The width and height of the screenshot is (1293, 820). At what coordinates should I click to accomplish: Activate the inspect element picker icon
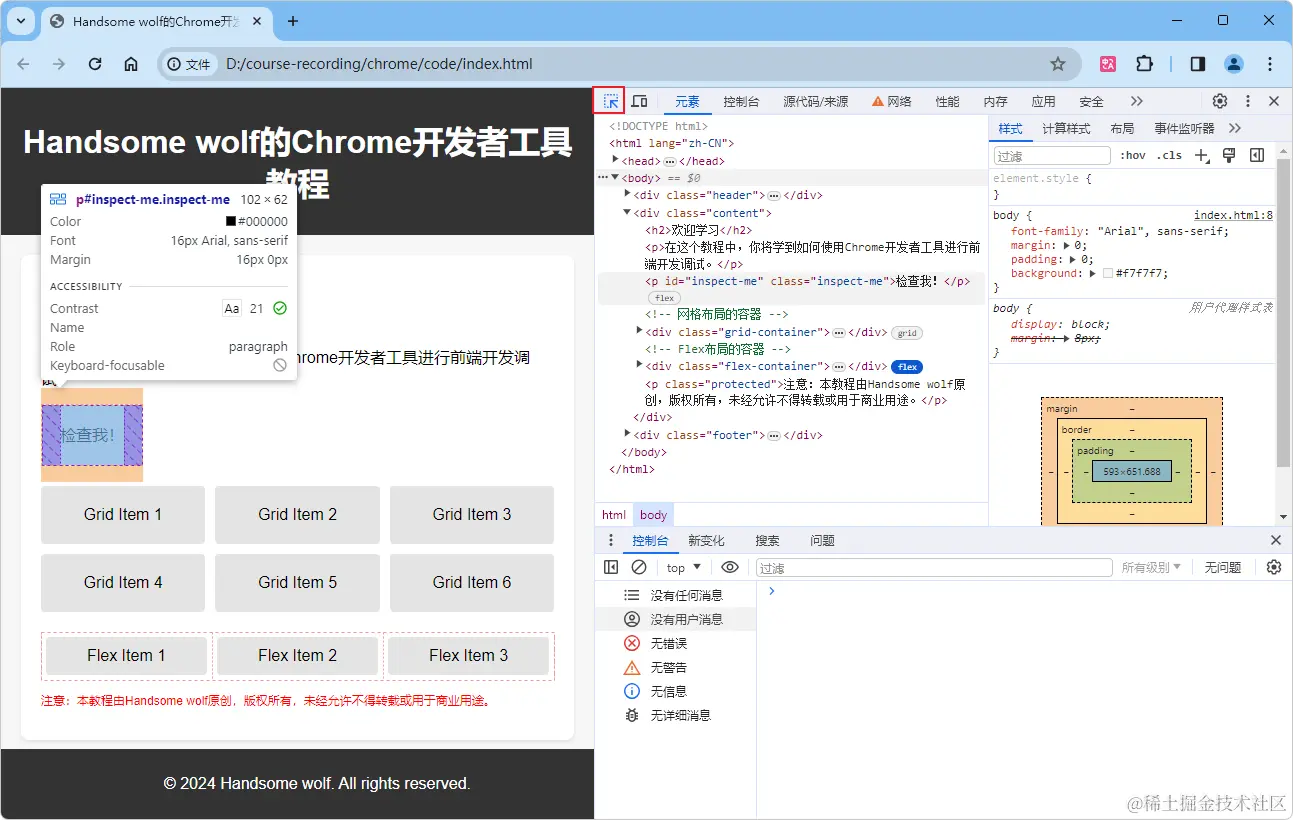[610, 101]
